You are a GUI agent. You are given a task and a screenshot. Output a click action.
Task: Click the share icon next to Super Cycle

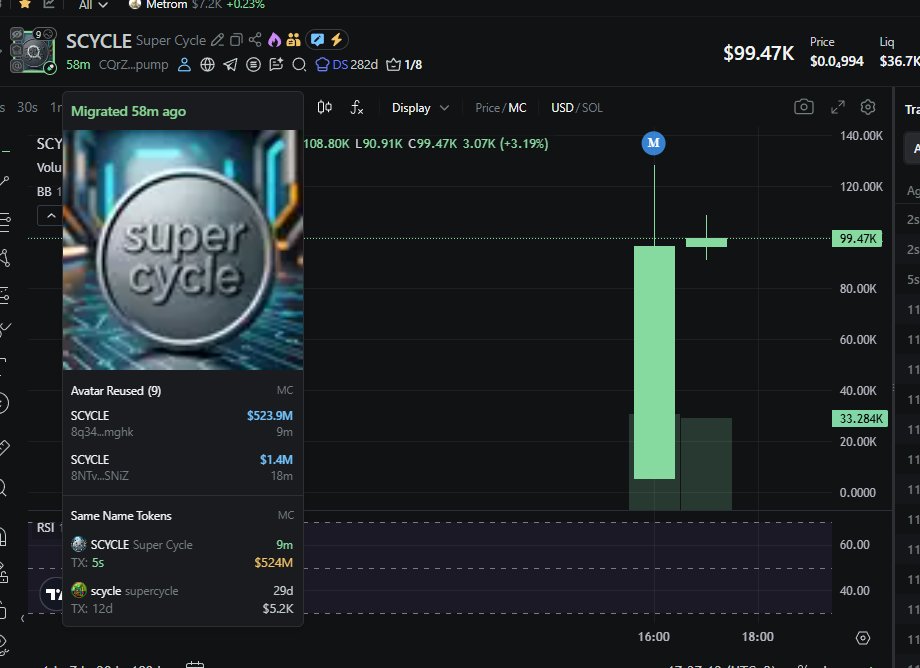255,41
